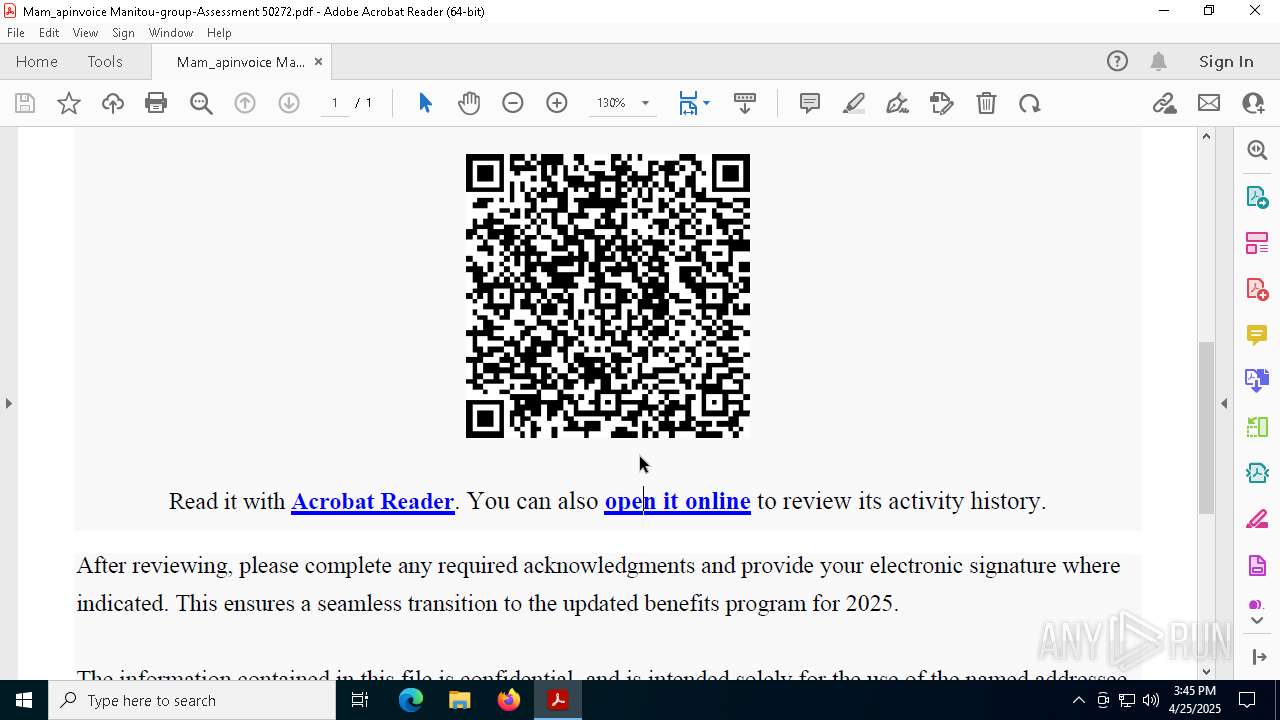Share a link to the file
Screen dimensions: 1280x720
point(1165,103)
